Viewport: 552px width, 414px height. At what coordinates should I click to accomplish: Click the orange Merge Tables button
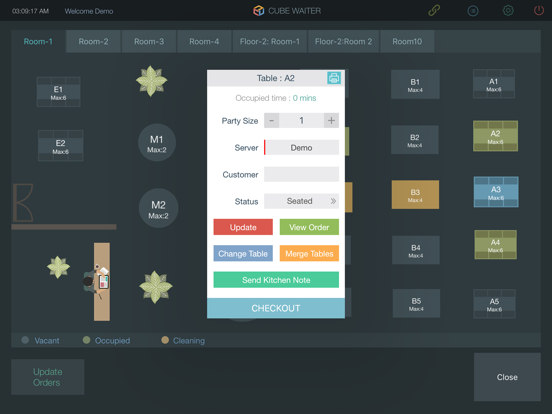click(x=309, y=253)
